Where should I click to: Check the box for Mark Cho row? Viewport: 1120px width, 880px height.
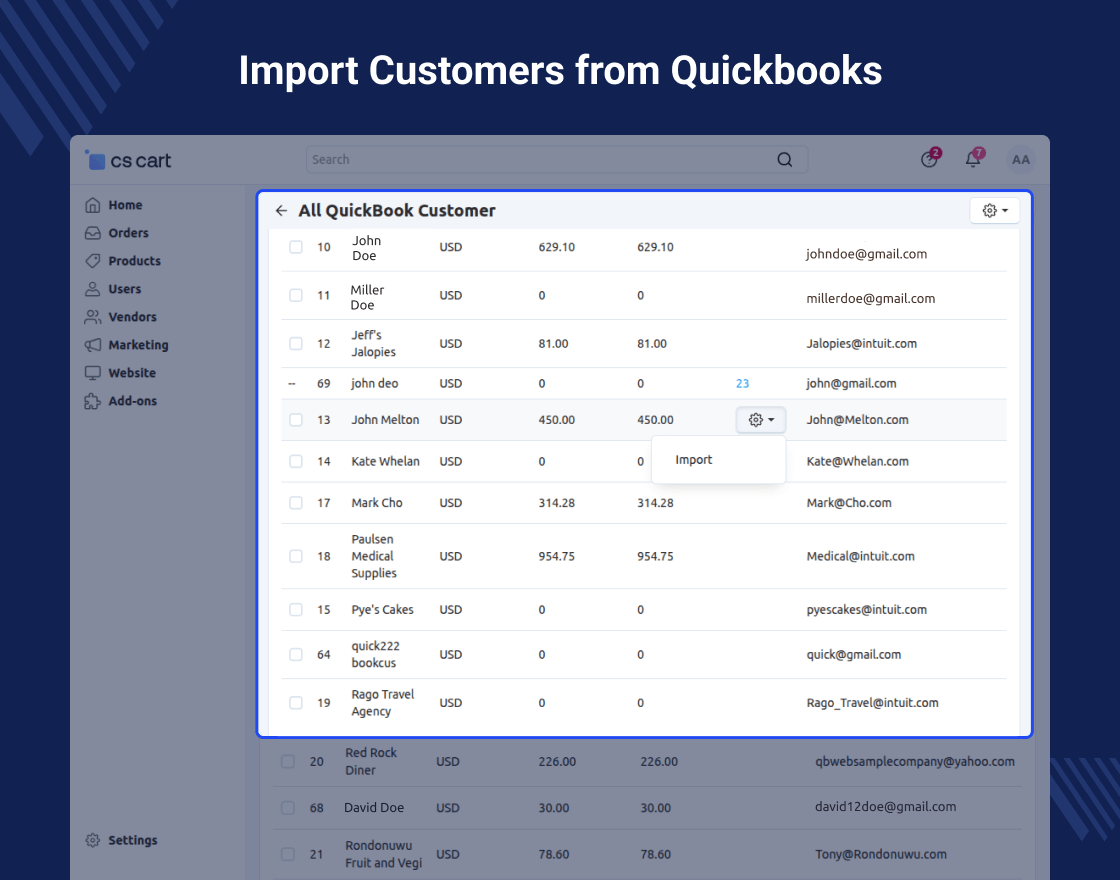pyautogui.click(x=296, y=503)
